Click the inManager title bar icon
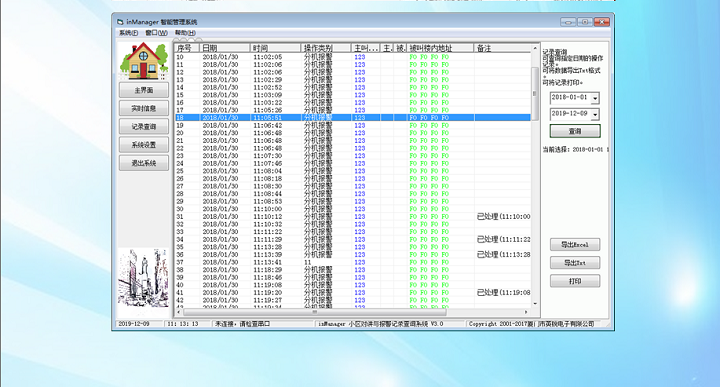Viewport: 720px width, 387px height. tap(120, 22)
